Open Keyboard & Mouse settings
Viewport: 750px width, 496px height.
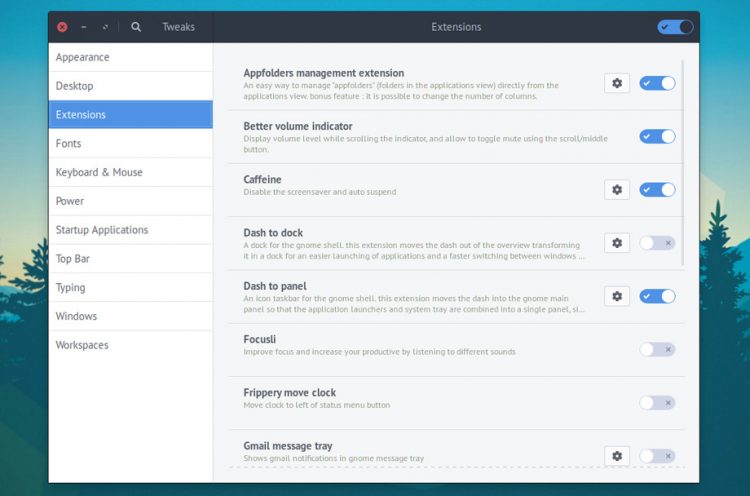coord(131,172)
